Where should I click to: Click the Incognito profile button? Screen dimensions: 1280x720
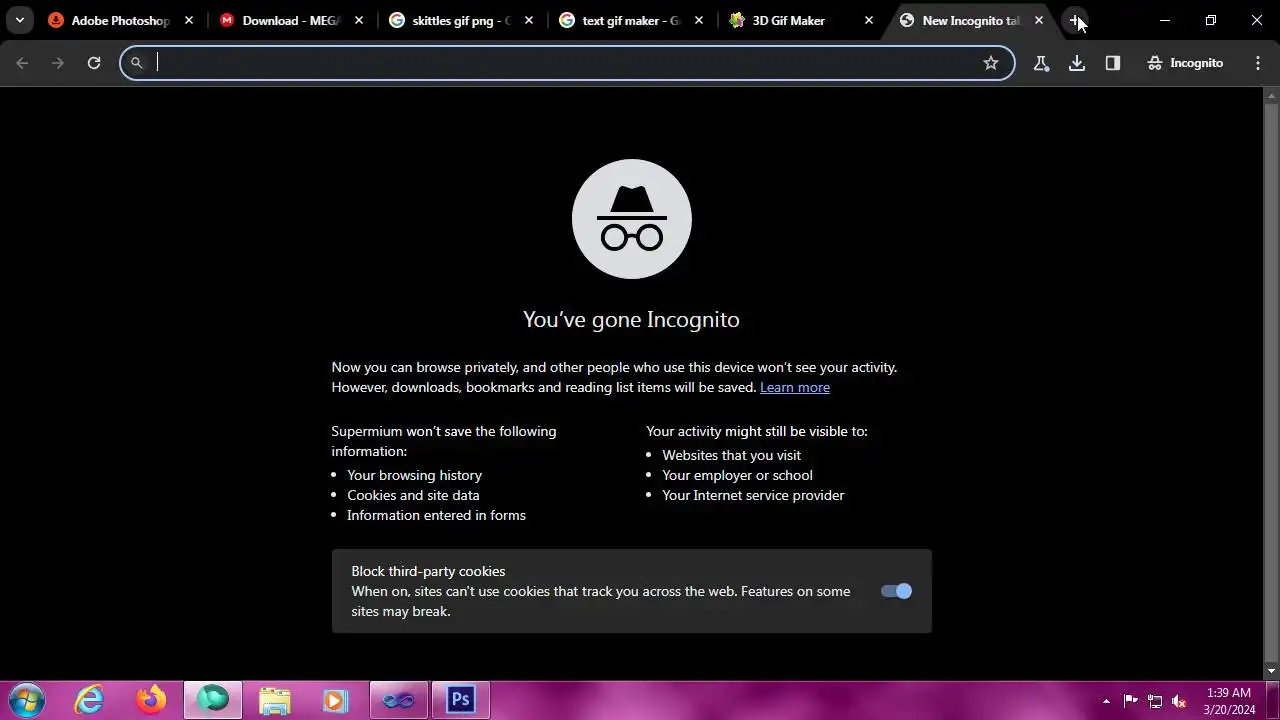tap(1185, 63)
